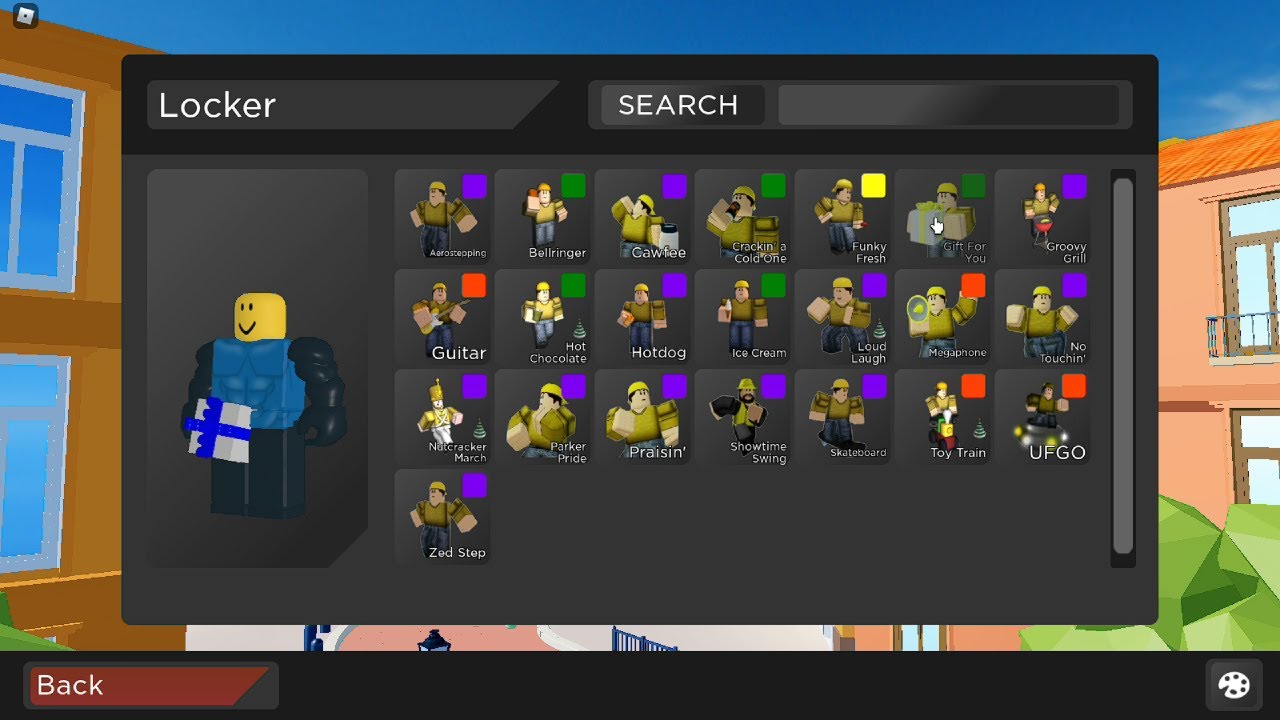1280x720 pixels.
Task: Pick the Guitar emote
Action: (443, 317)
